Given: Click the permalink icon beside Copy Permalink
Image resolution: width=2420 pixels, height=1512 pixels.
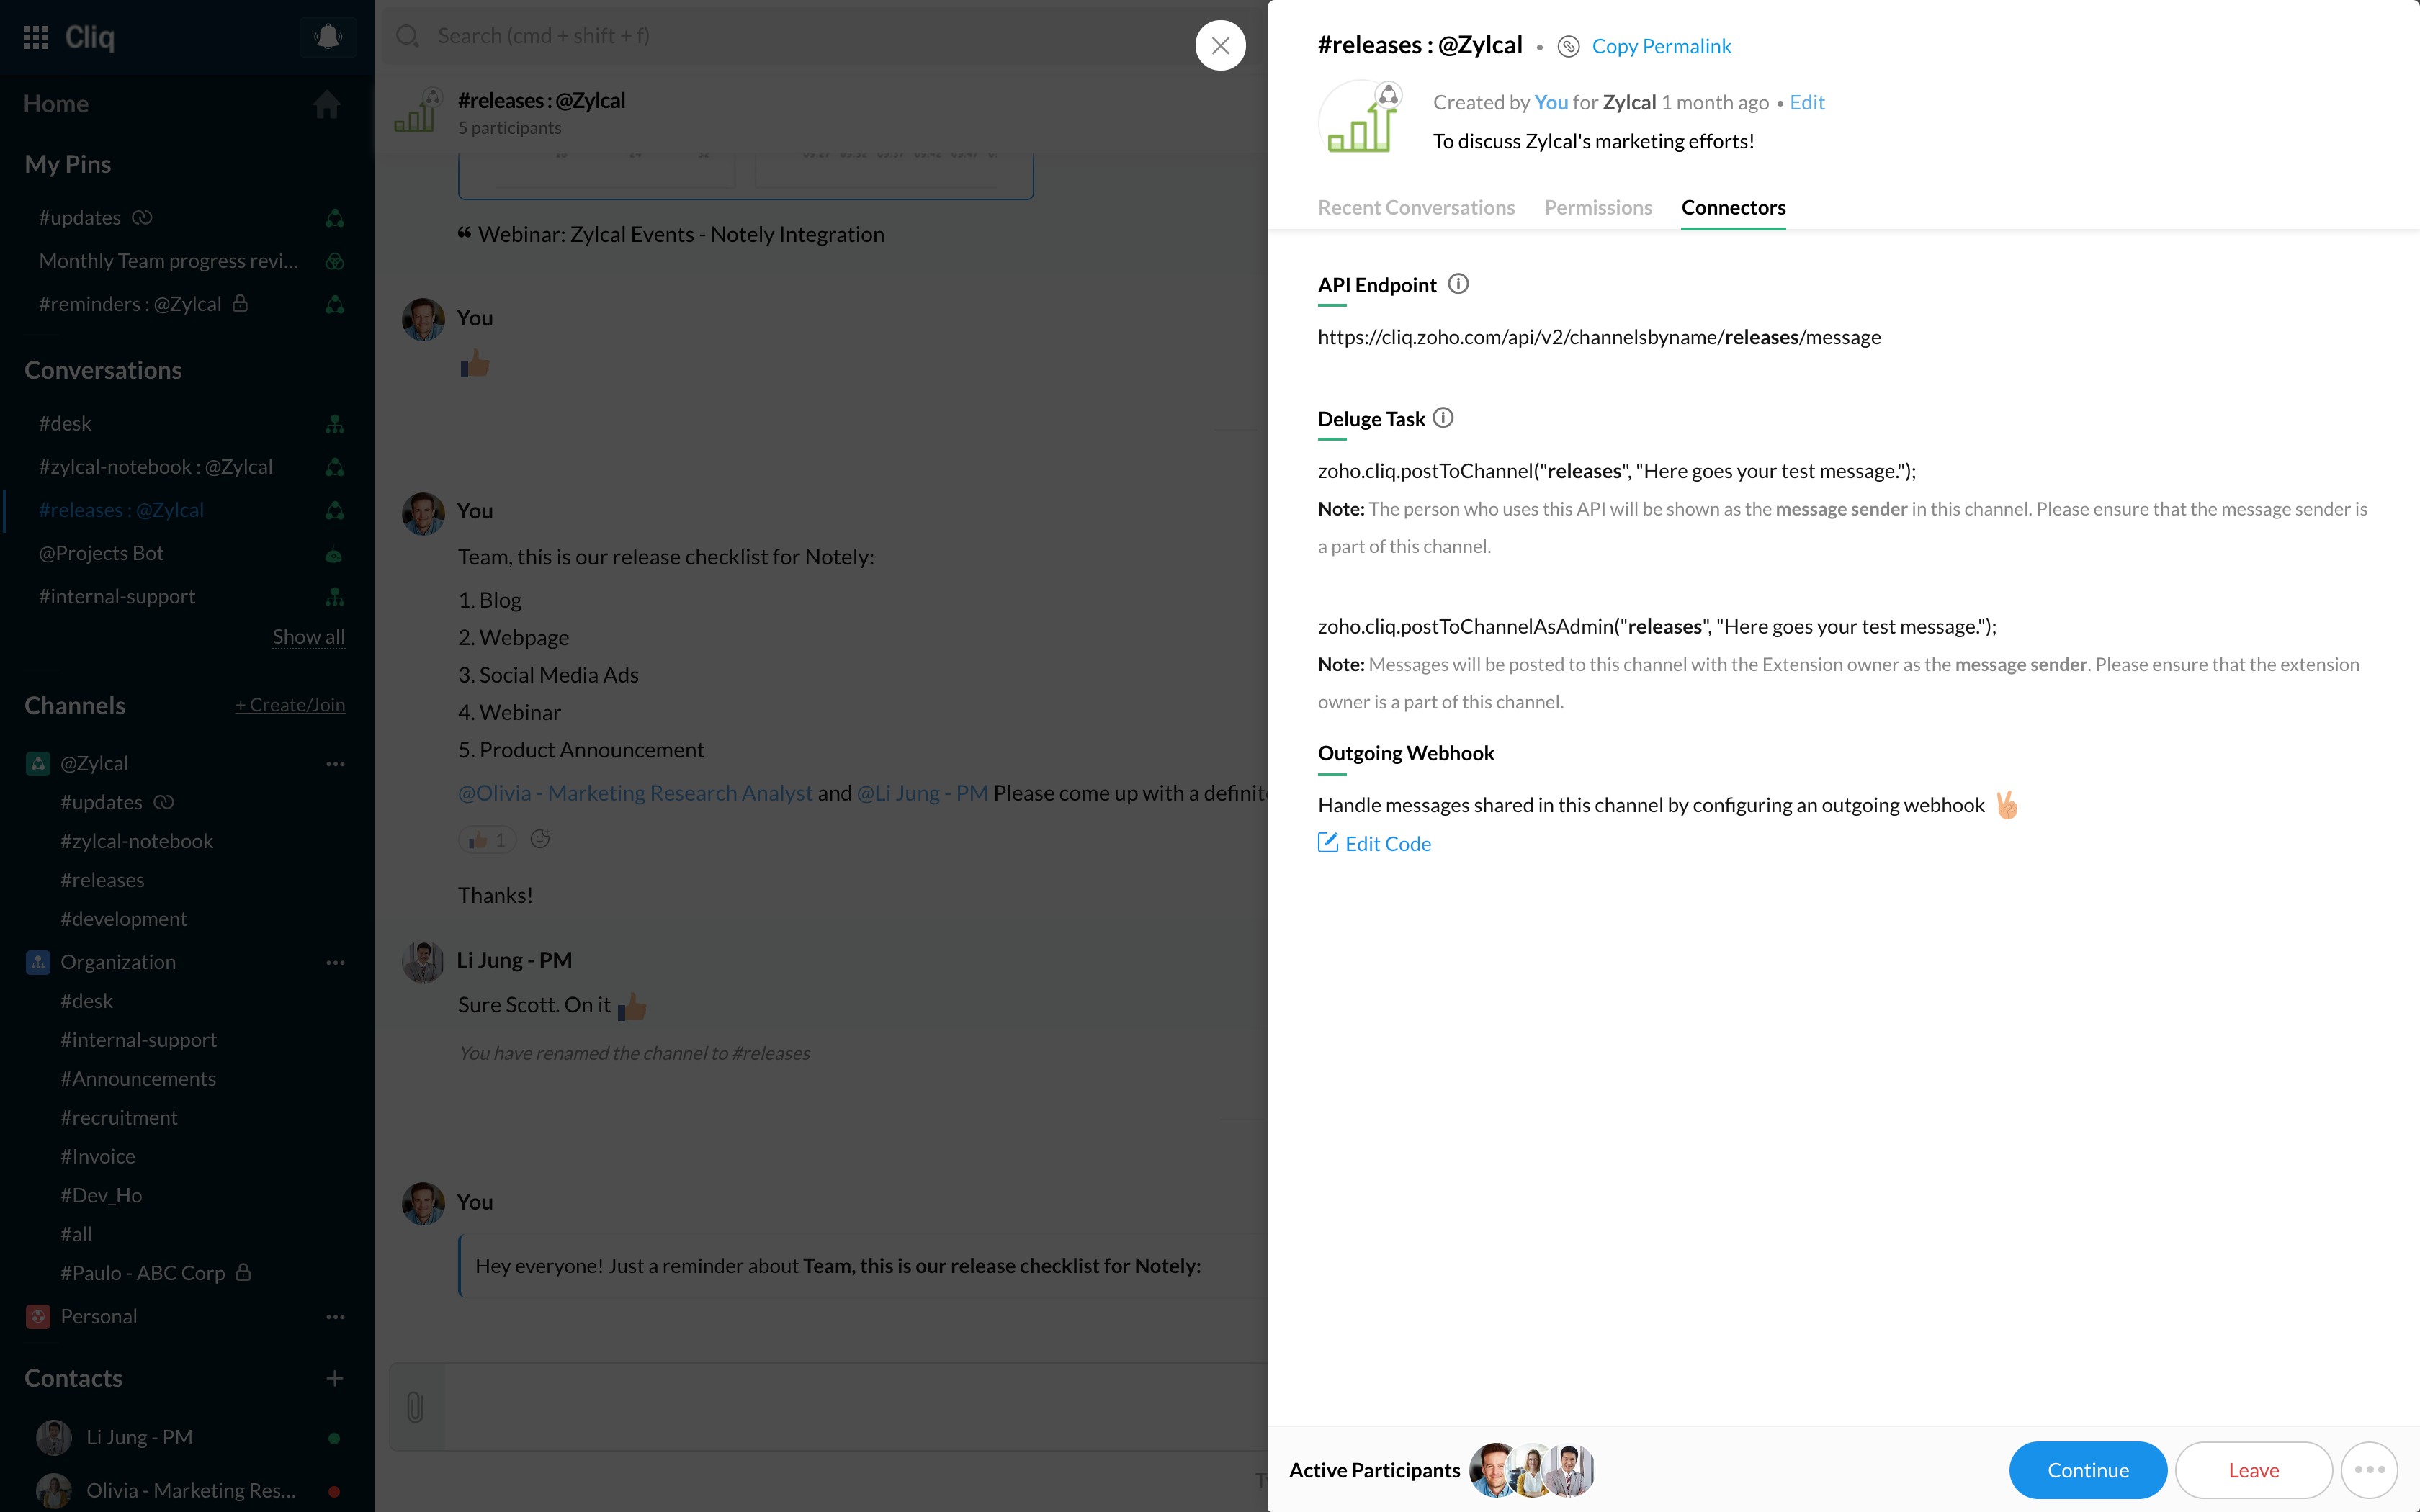Looking at the screenshot, I should click(x=1568, y=46).
